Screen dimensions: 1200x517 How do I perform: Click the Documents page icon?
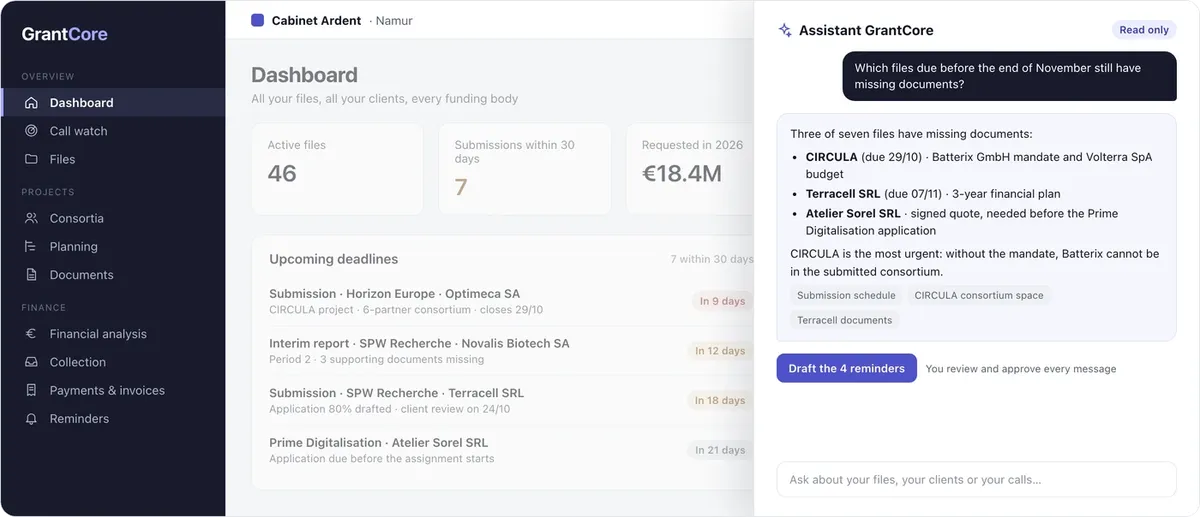pos(31,275)
